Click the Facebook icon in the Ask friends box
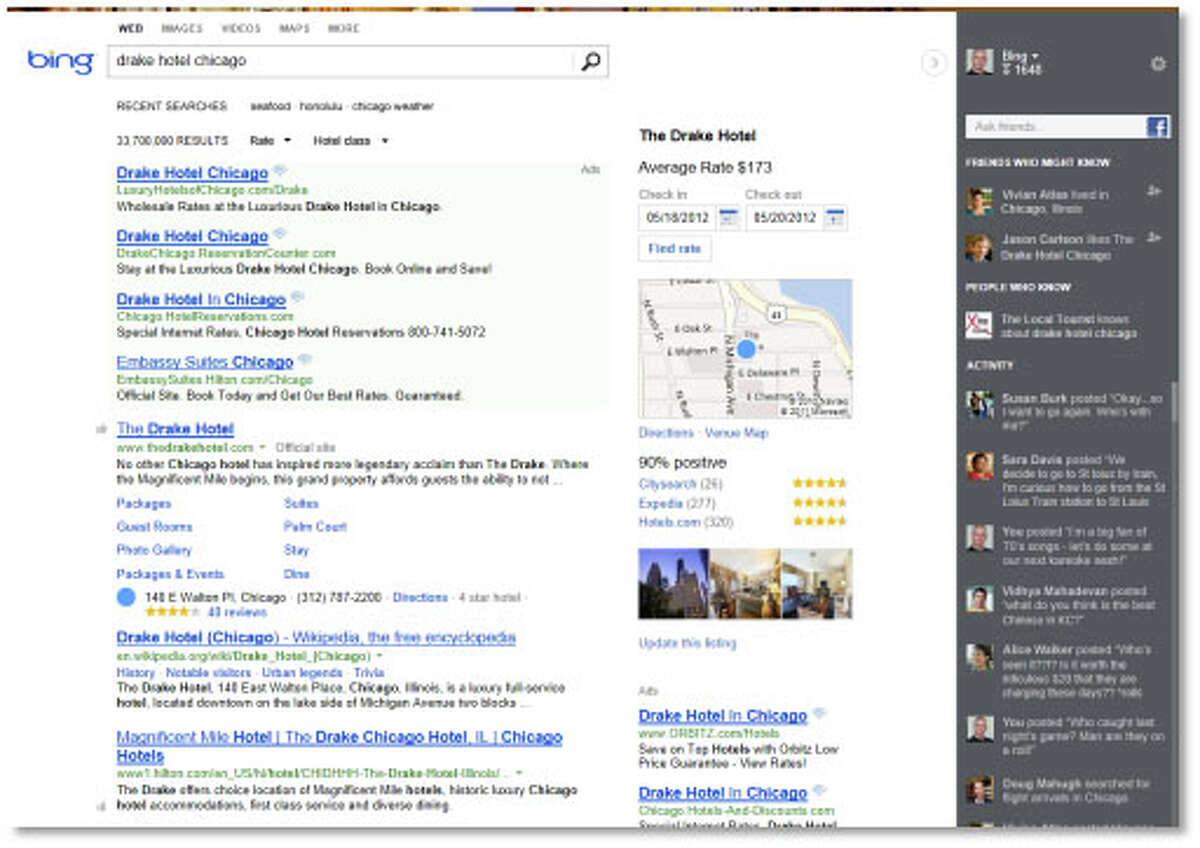Image resolution: width=1200 pixels, height=848 pixels. pyautogui.click(x=1157, y=127)
